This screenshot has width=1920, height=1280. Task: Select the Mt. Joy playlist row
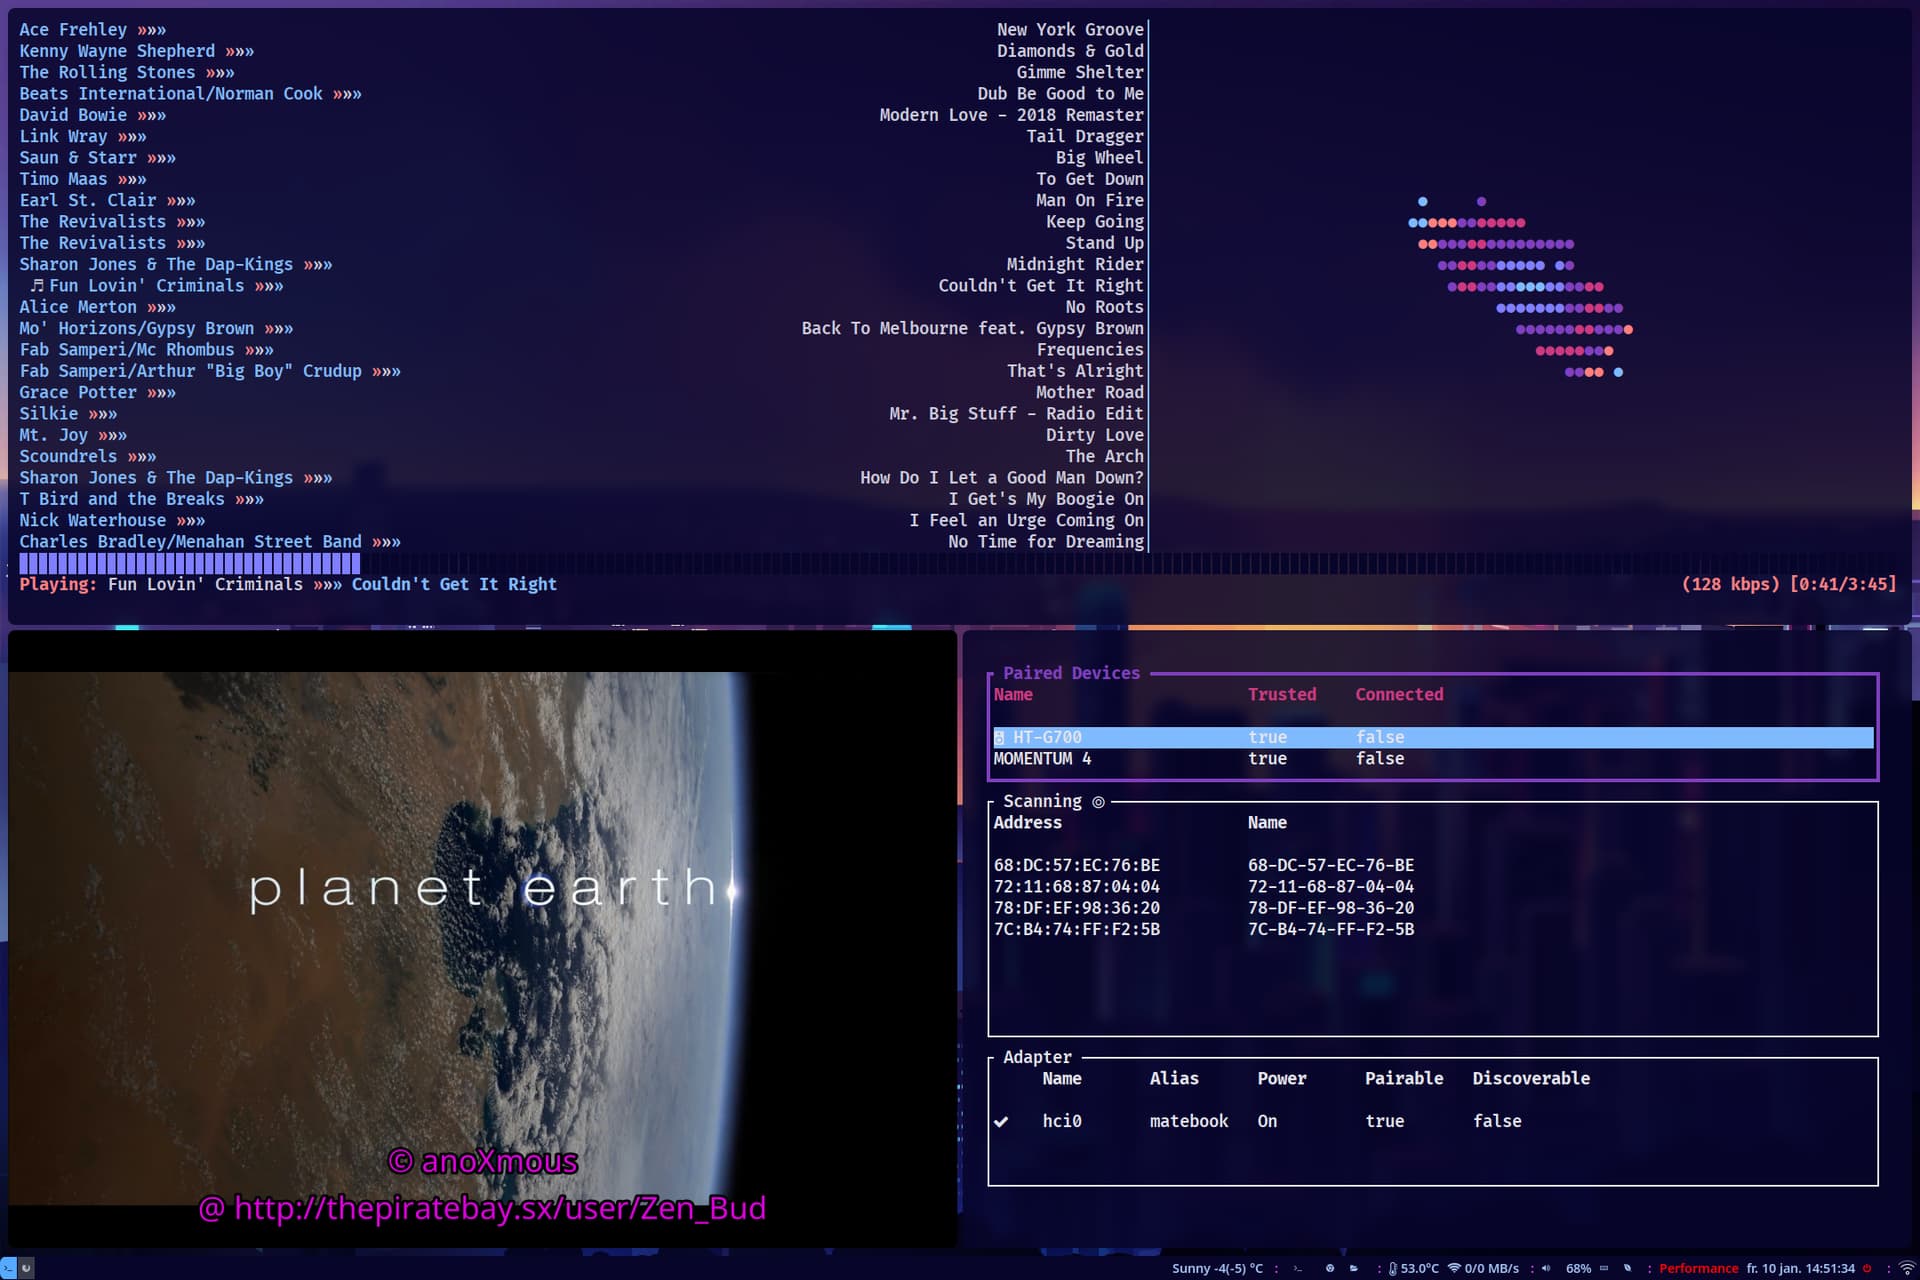(x=583, y=435)
